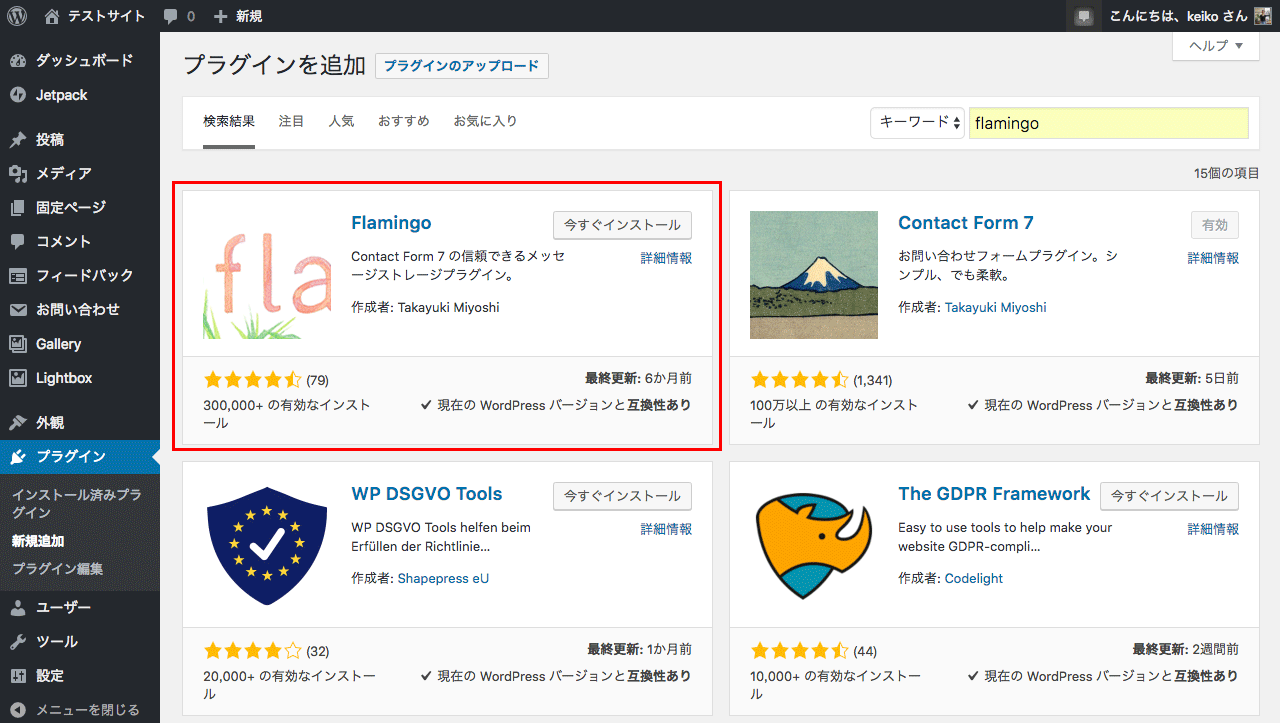
Task: Open 詳細情報 for Flamingo
Action: click(666, 258)
